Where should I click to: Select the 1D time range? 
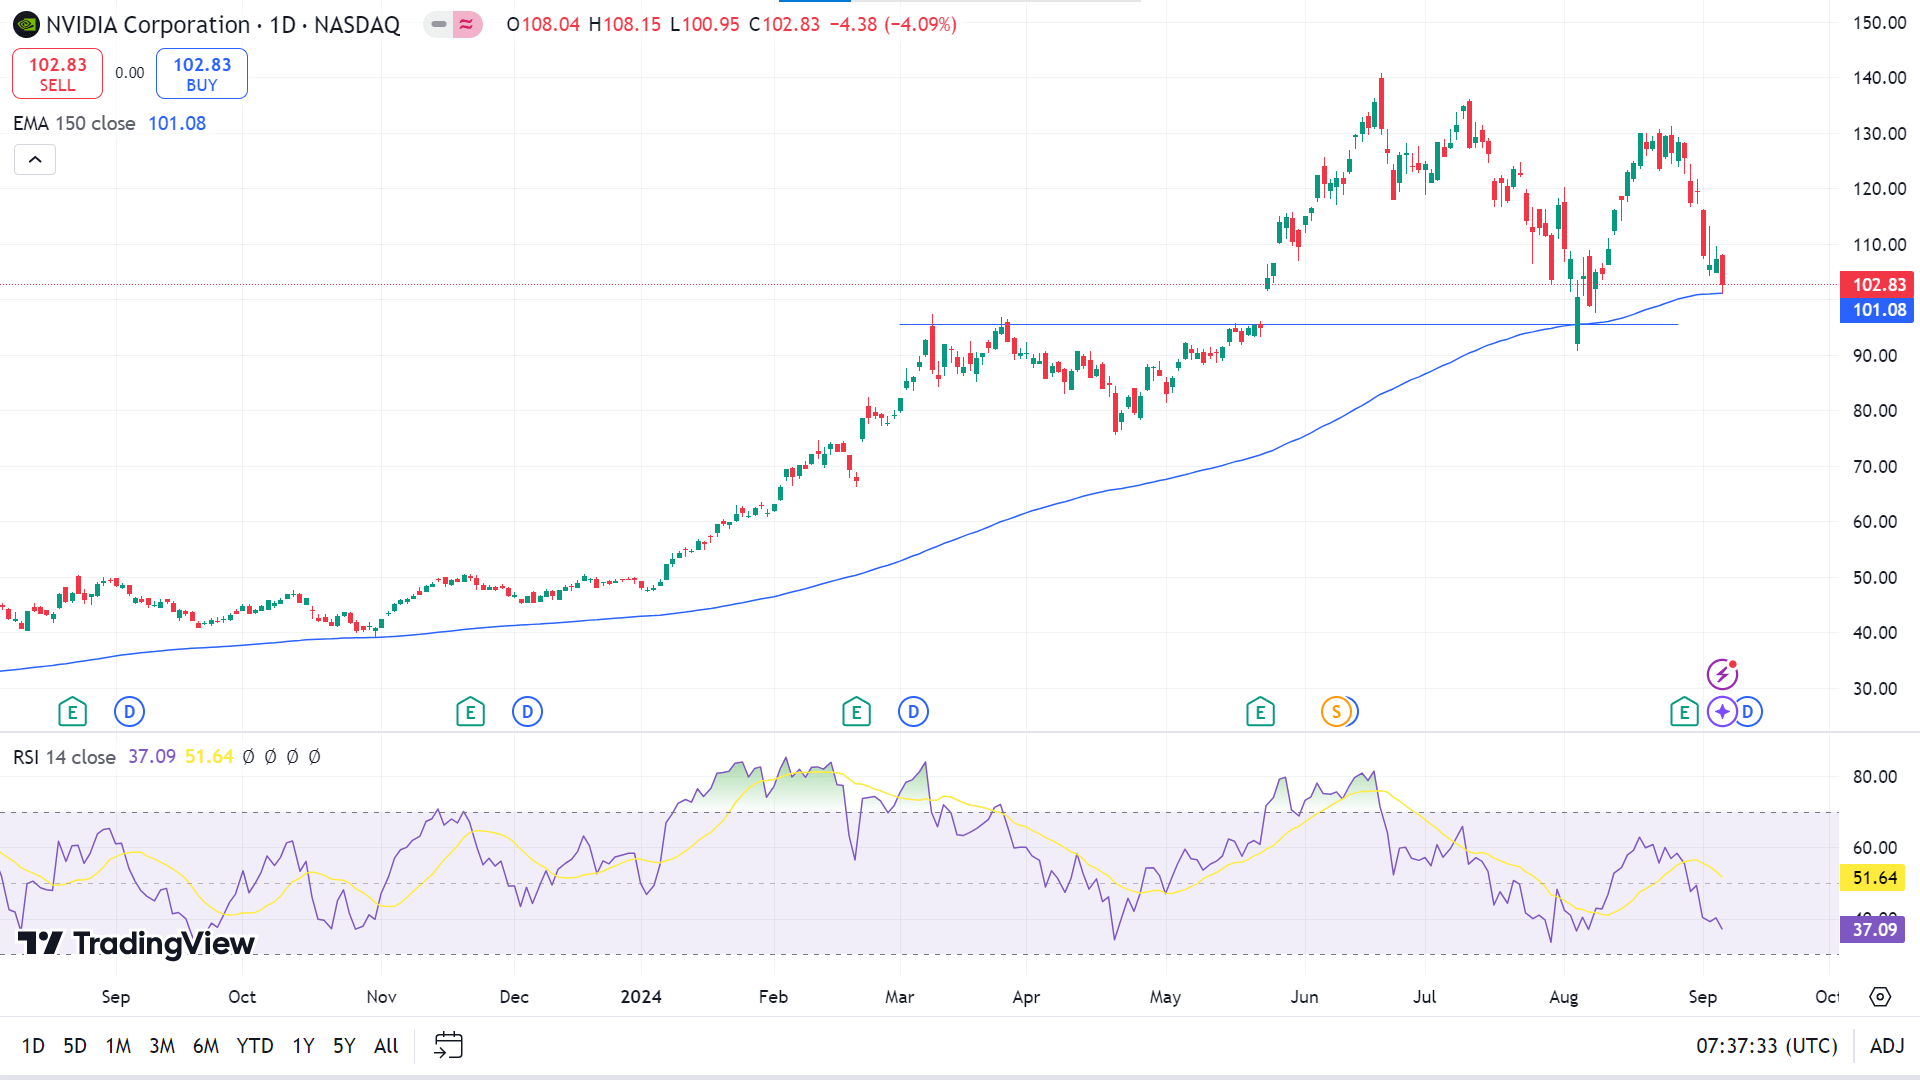(33, 1046)
